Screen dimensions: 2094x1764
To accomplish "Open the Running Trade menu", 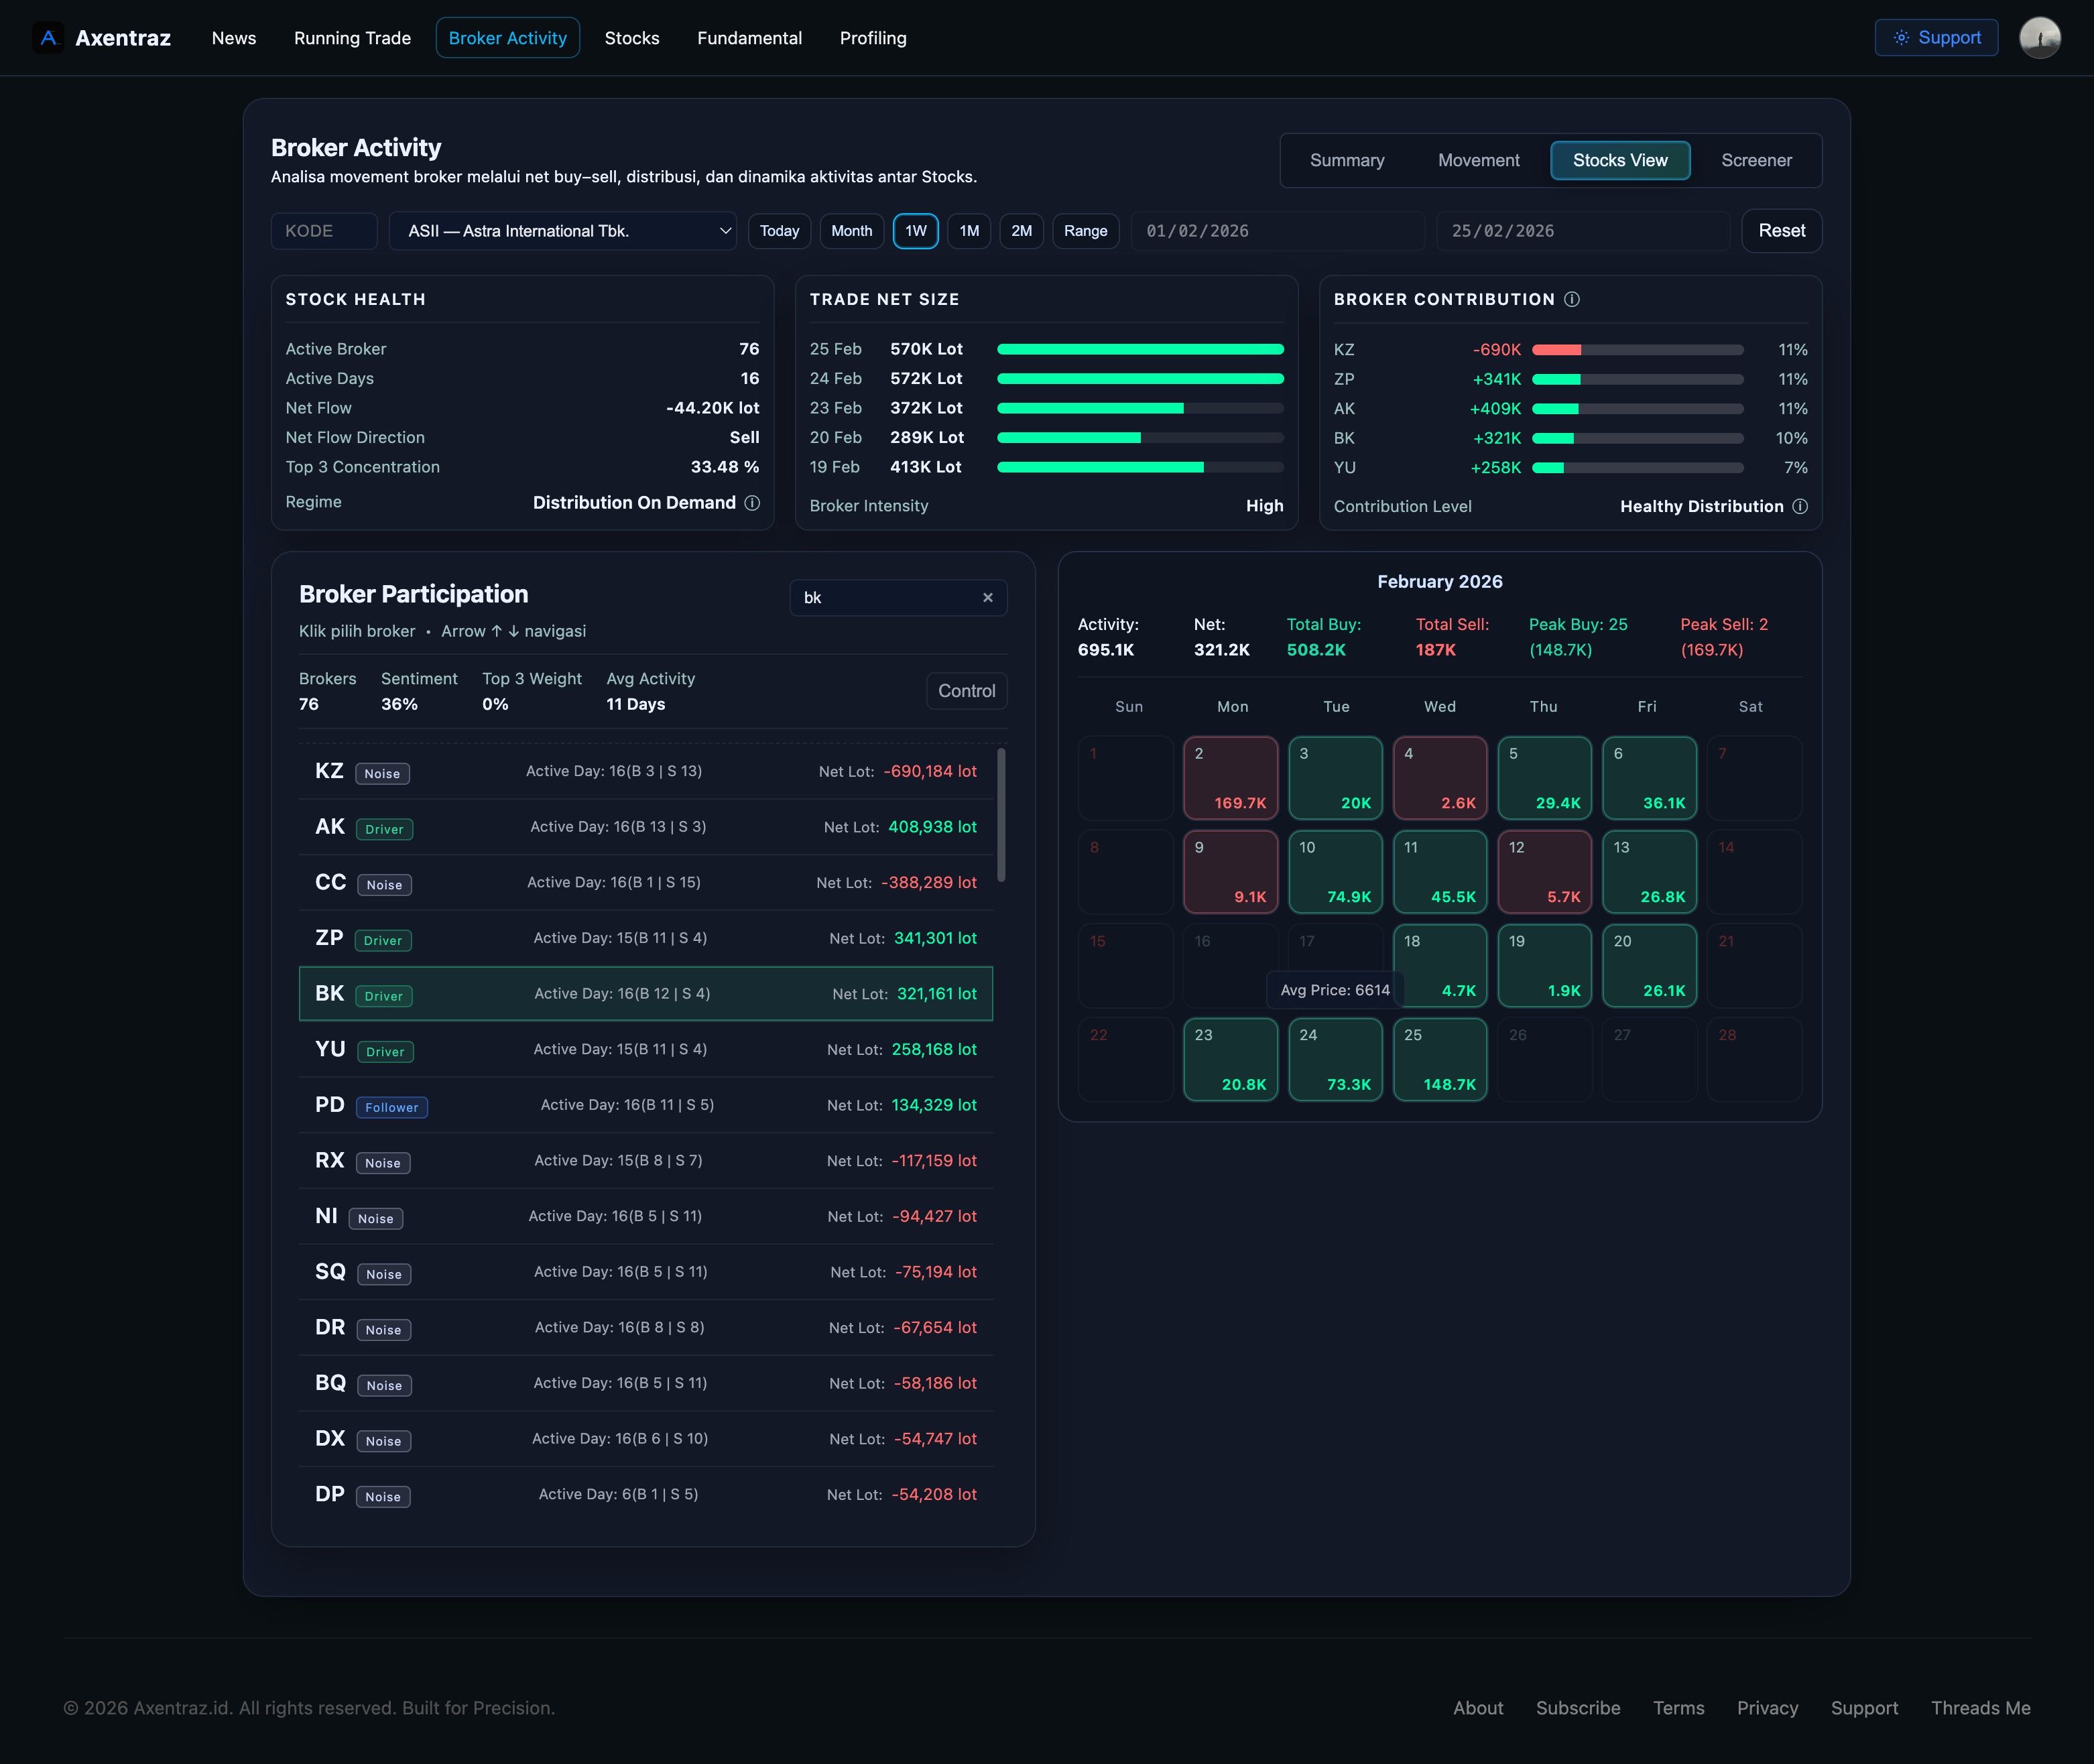I will pyautogui.click(x=352, y=38).
